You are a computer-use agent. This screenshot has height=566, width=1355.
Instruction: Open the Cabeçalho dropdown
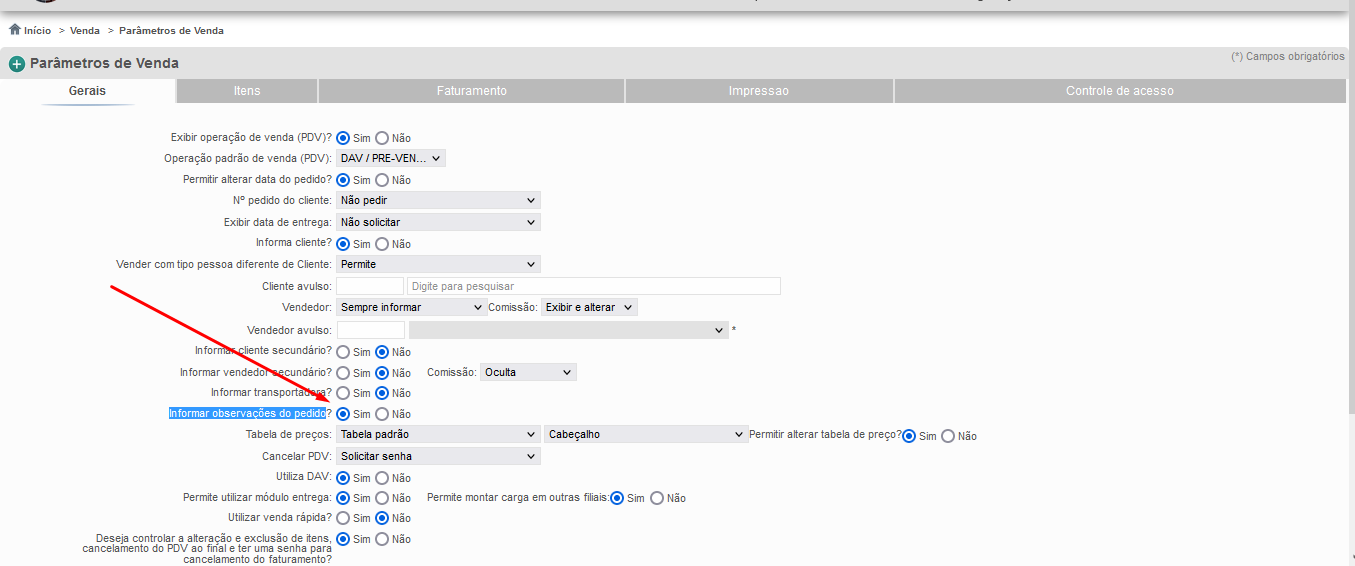(x=646, y=434)
